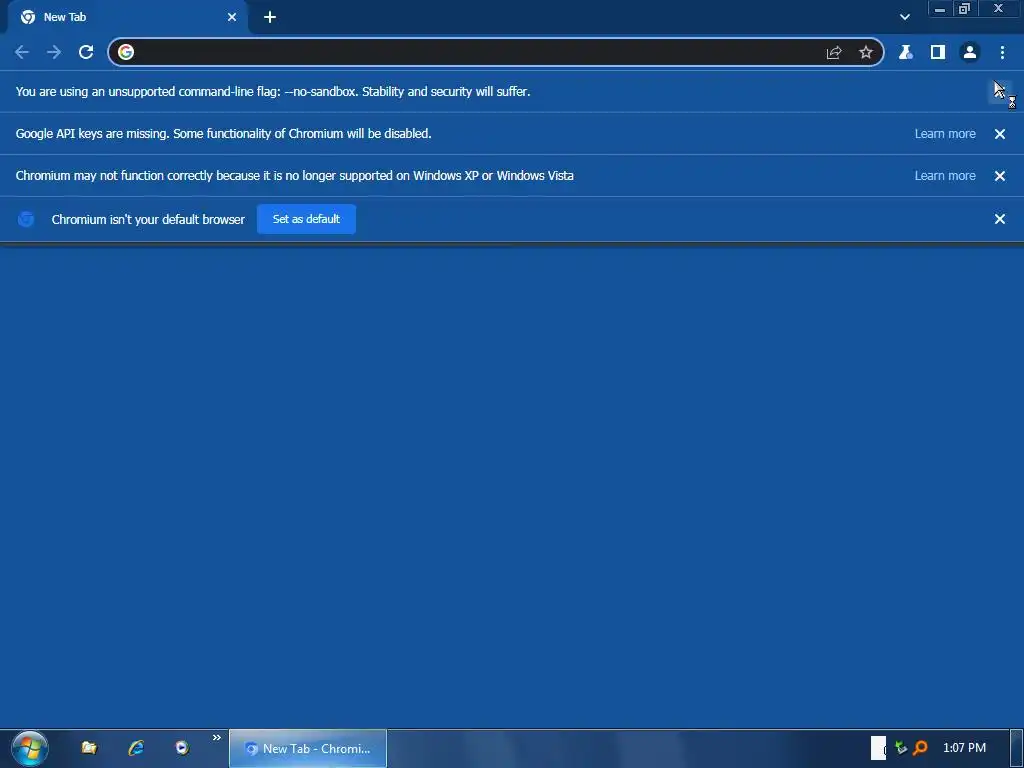Reload the current page
The image size is (1024, 768).
point(86,52)
